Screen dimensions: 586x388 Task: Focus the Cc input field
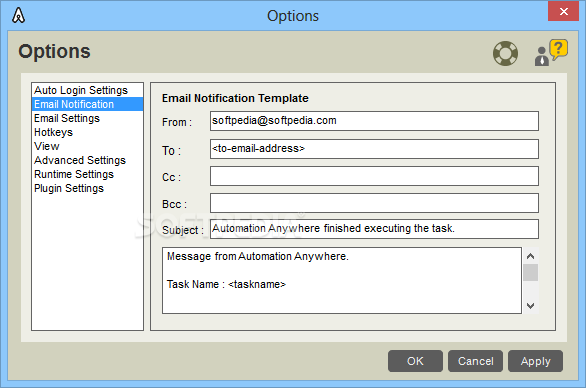coord(374,176)
